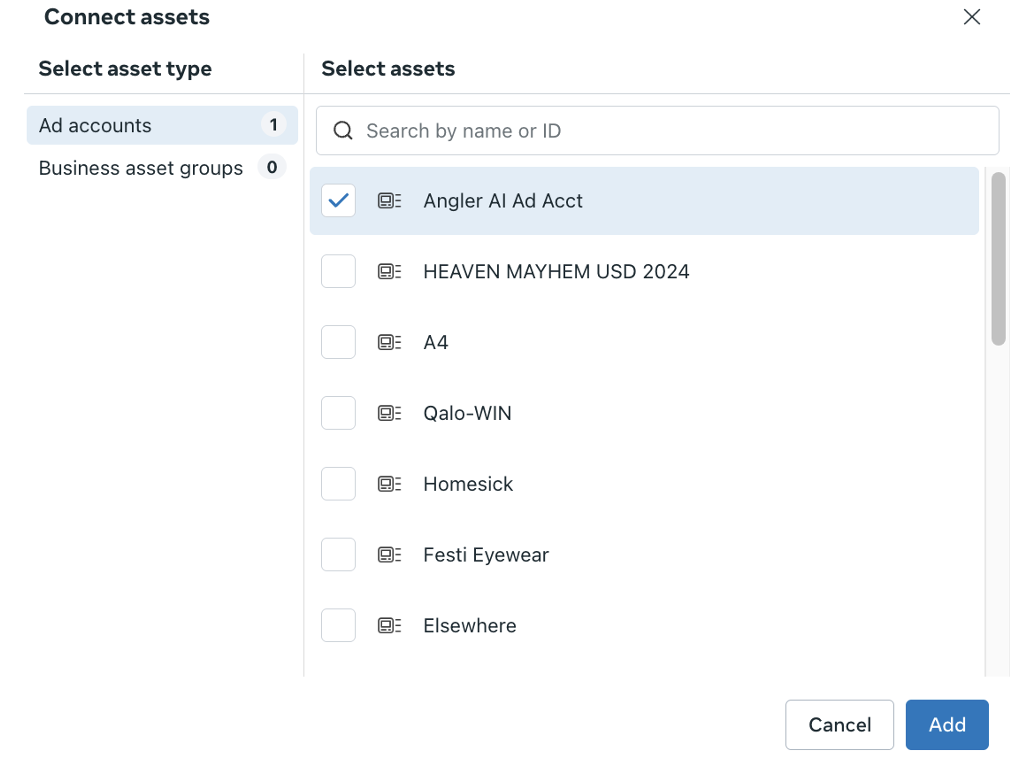Click the ad account icon beside A4
The image size is (1010, 766).
(x=389, y=343)
